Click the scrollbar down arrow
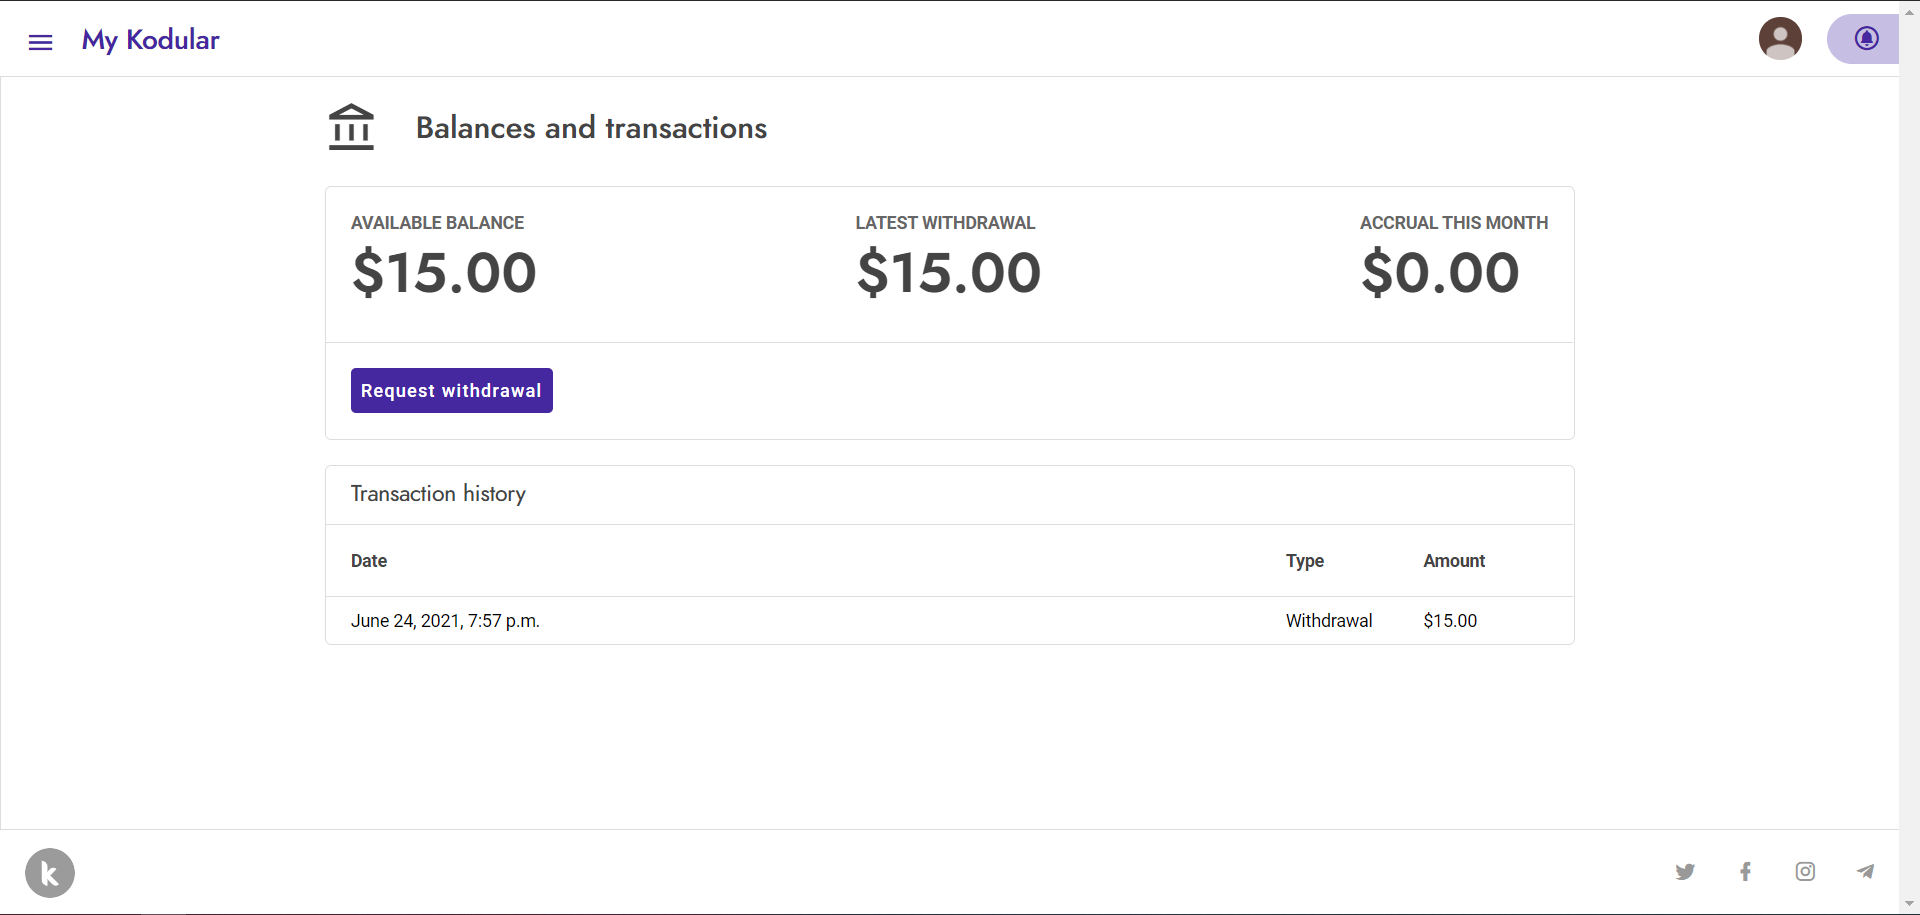 click(x=1909, y=904)
